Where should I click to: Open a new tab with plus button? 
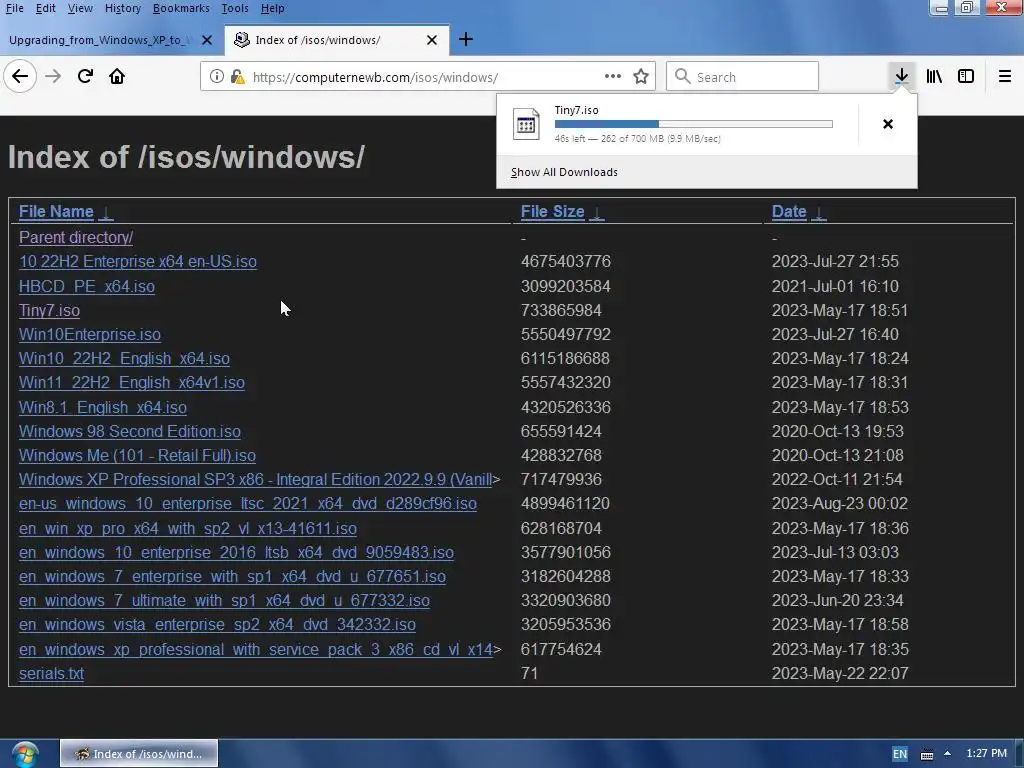click(466, 39)
